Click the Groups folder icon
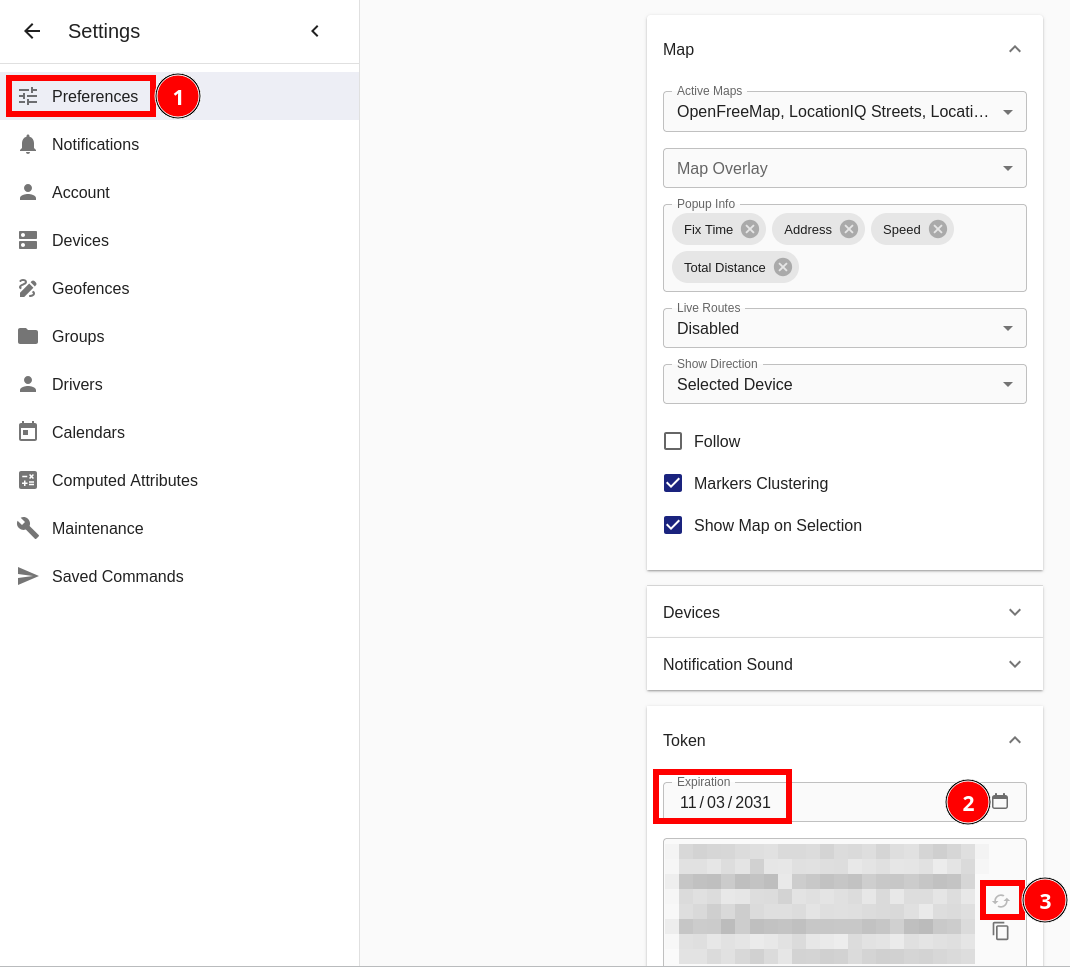The width and height of the screenshot is (1070, 967). (x=28, y=336)
